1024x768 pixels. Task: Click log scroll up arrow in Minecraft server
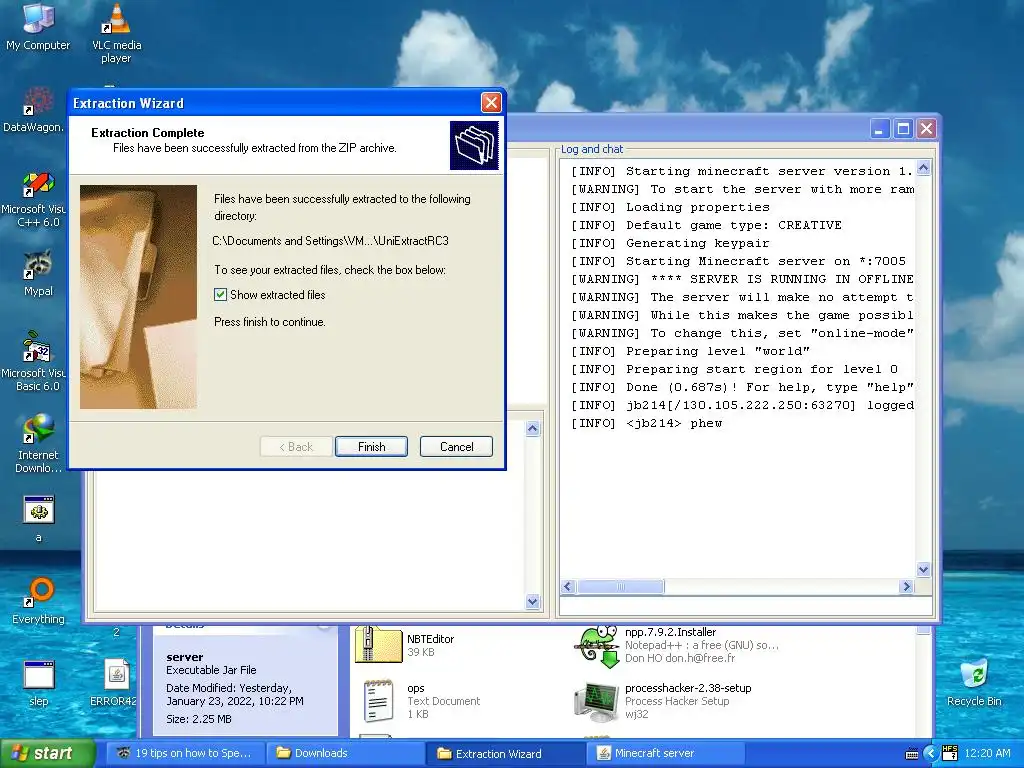coord(923,168)
